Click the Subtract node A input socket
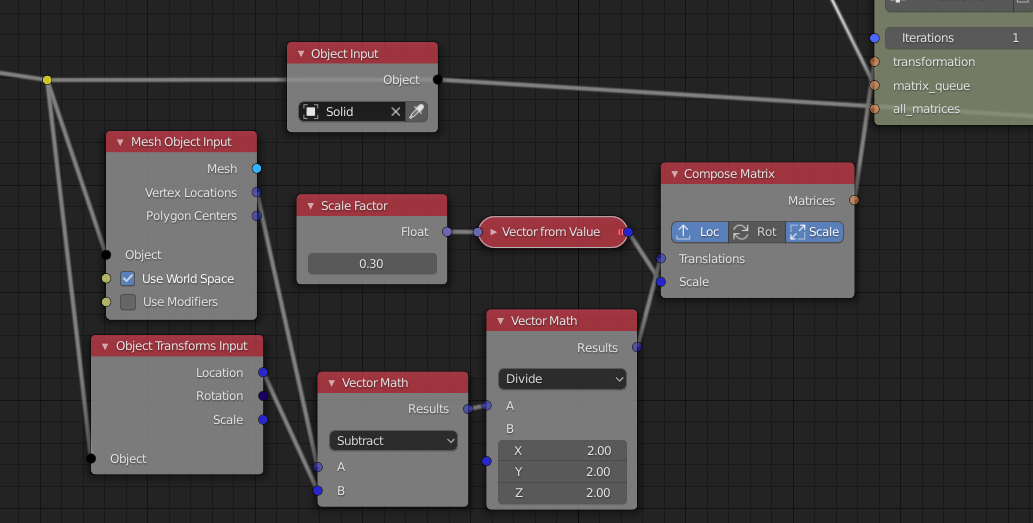1033x523 pixels. pyautogui.click(x=318, y=467)
